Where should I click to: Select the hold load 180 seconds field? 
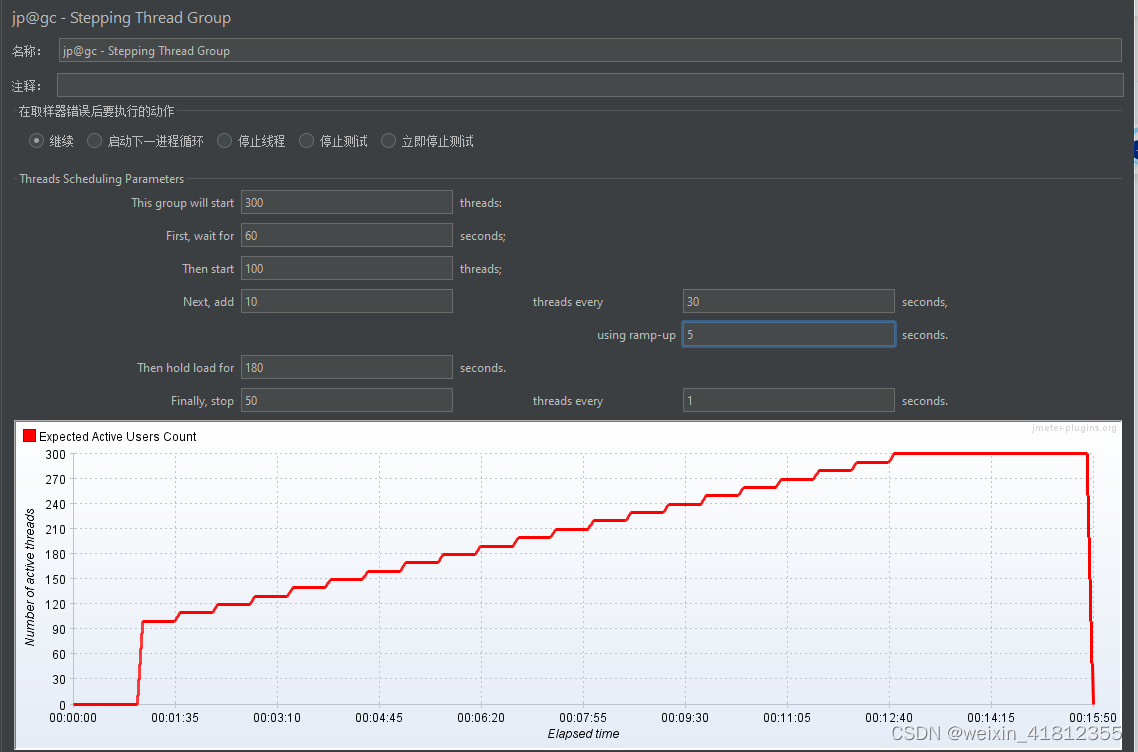[x=346, y=367]
